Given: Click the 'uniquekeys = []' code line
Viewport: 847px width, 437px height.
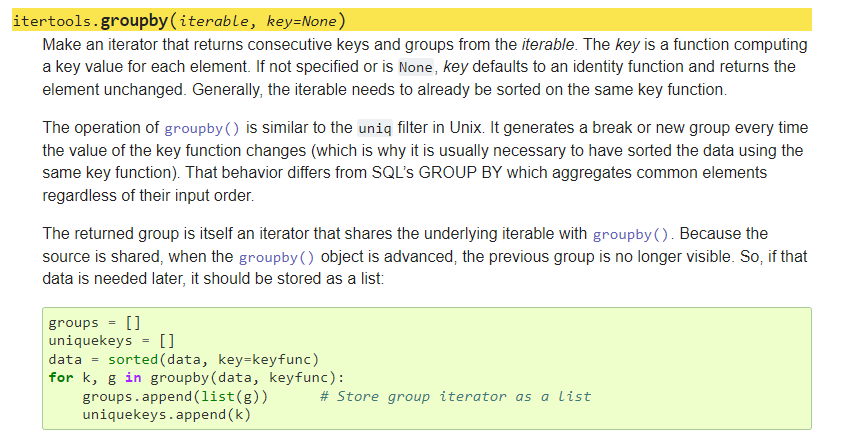Looking at the screenshot, I should [x=111, y=341].
